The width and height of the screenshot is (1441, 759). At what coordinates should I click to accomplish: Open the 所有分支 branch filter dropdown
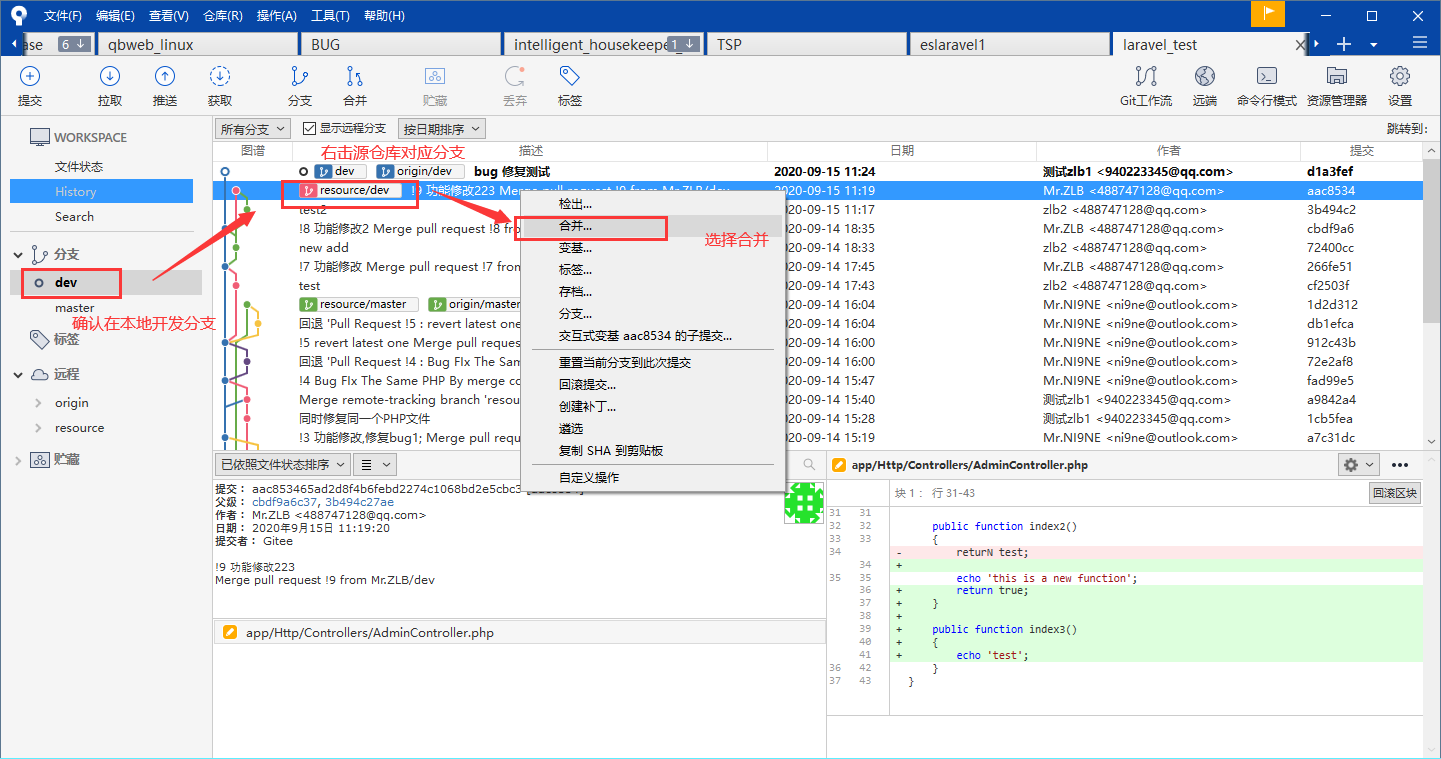[x=253, y=129]
